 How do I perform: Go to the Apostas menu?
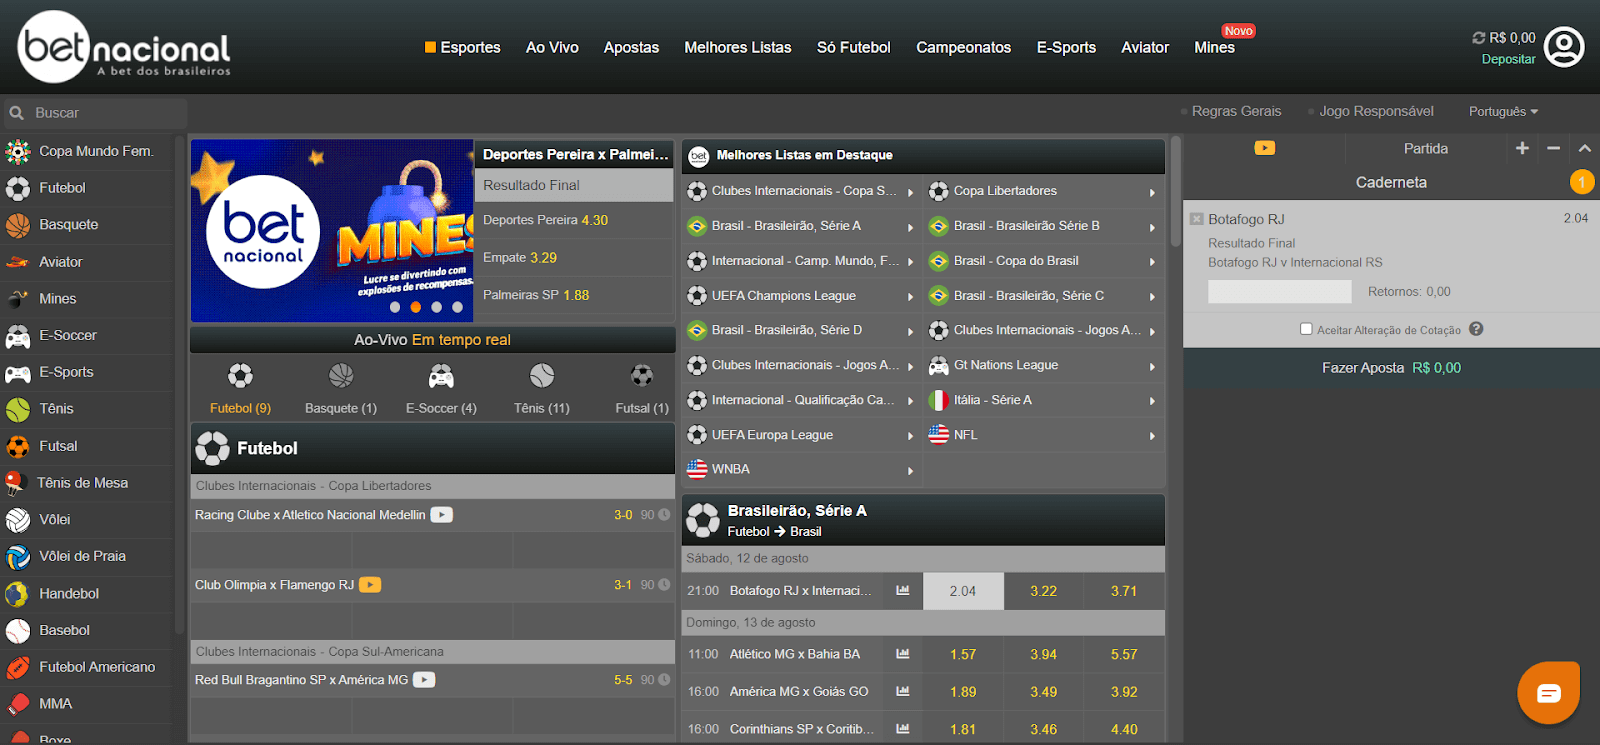click(x=631, y=47)
